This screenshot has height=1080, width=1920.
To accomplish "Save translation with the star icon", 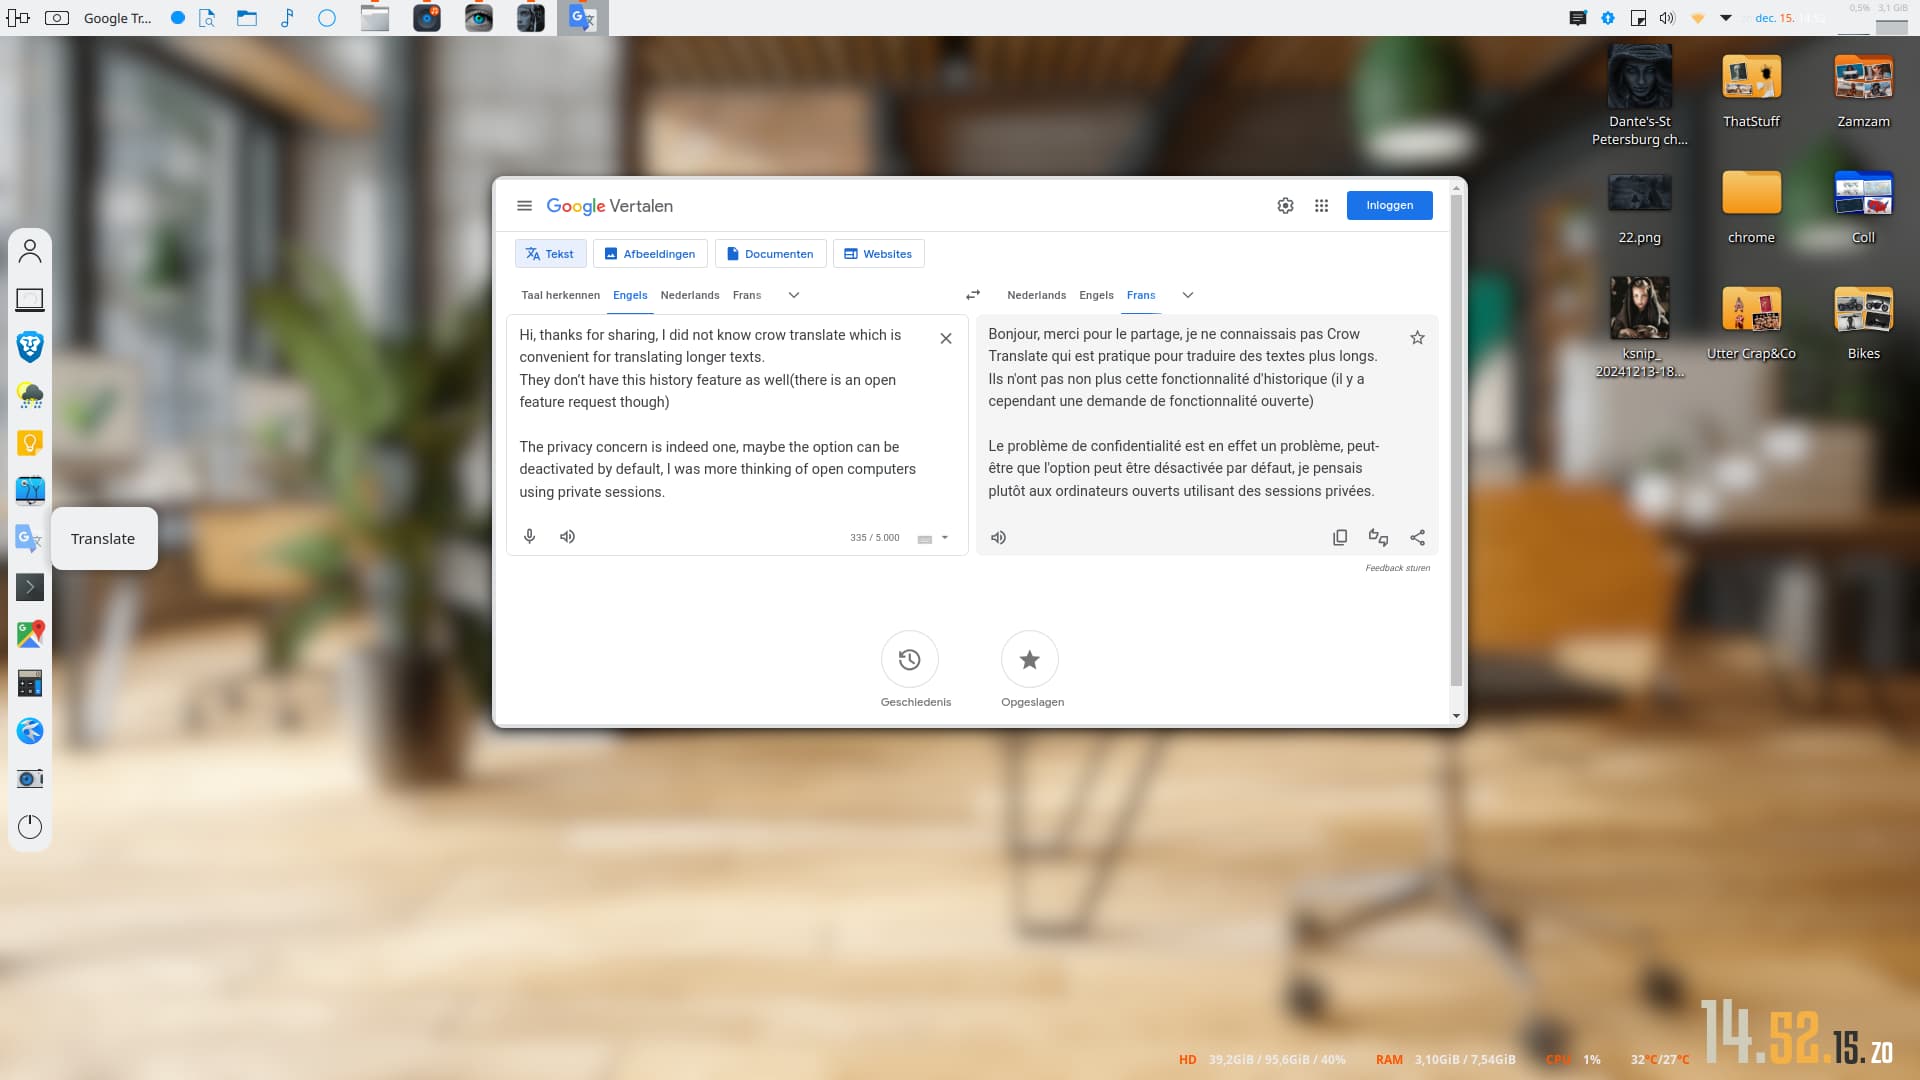I will (x=1417, y=338).
